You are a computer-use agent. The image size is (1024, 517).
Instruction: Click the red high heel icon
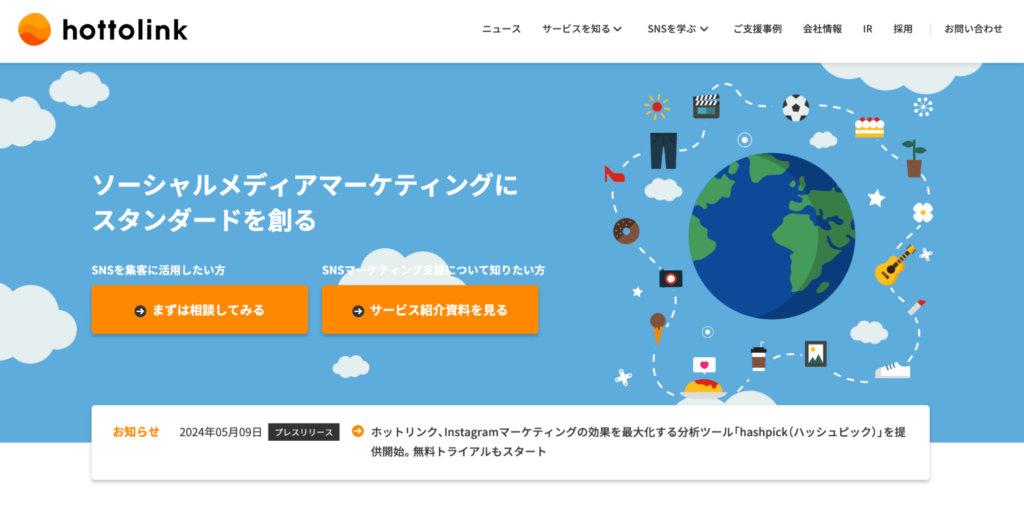pyautogui.click(x=614, y=174)
